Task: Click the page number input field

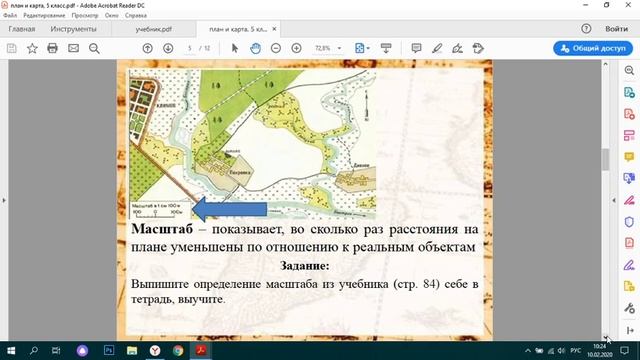Action: coord(190,48)
